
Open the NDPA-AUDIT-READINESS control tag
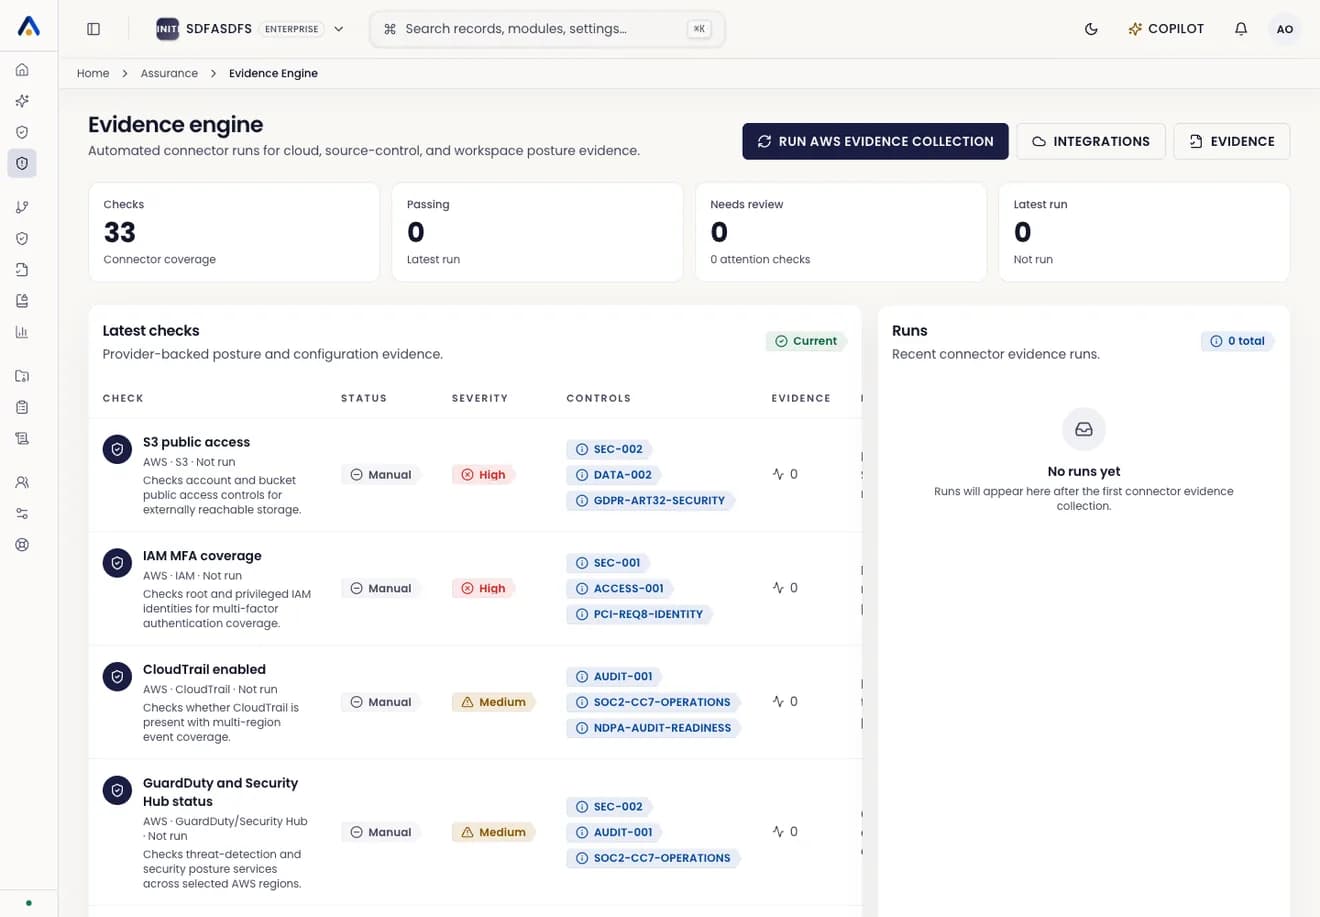pyautogui.click(x=653, y=728)
